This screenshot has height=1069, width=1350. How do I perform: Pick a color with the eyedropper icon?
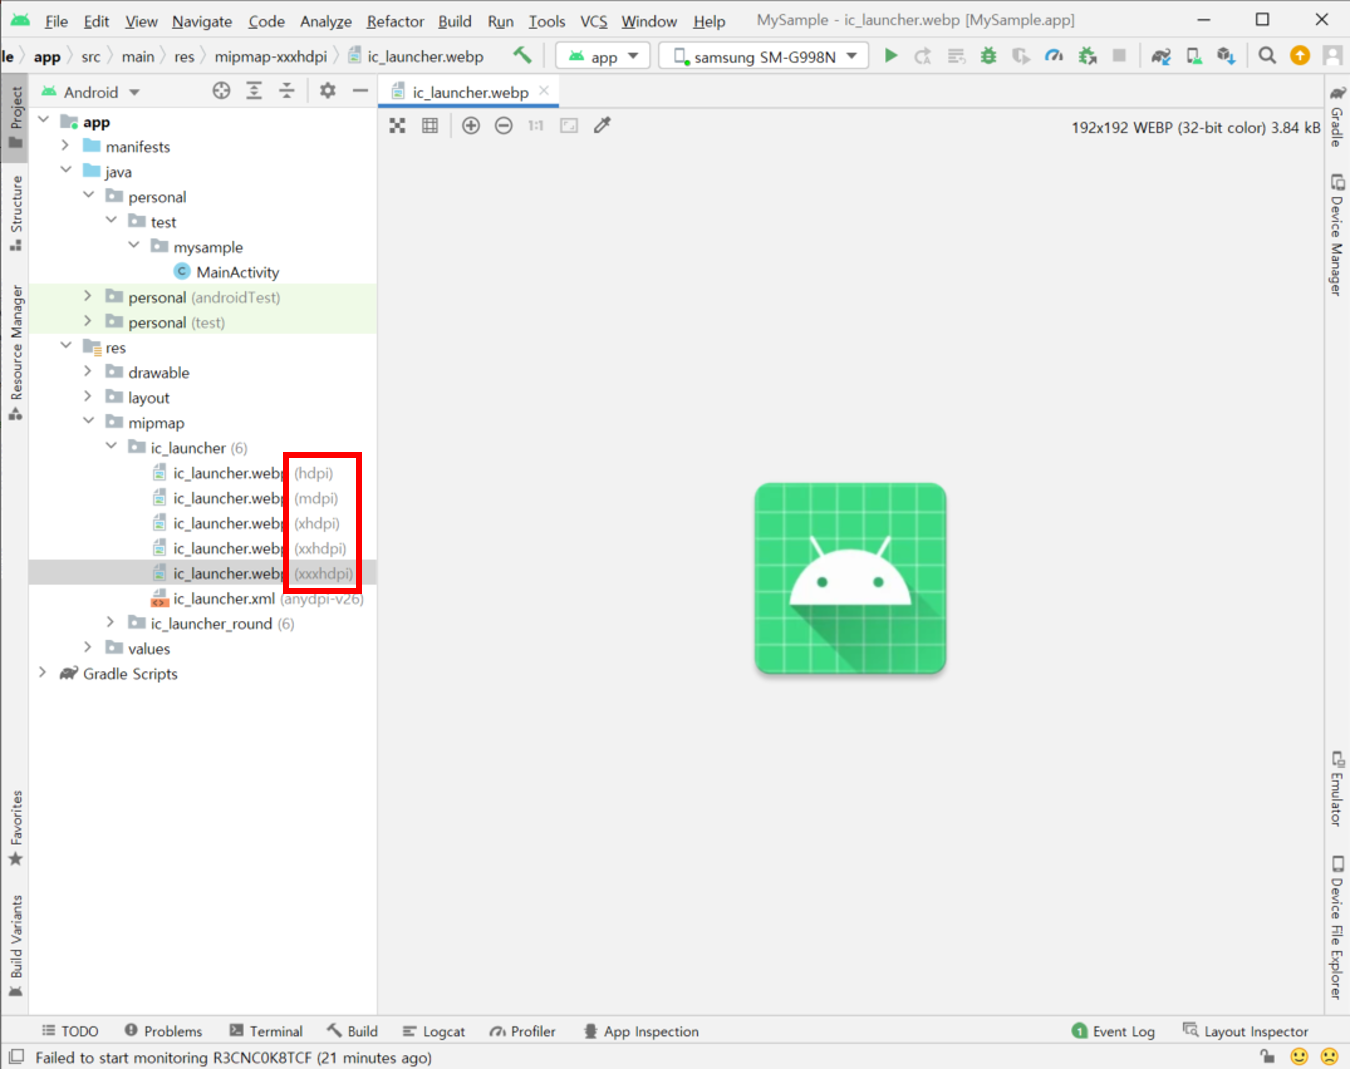pyautogui.click(x=602, y=125)
